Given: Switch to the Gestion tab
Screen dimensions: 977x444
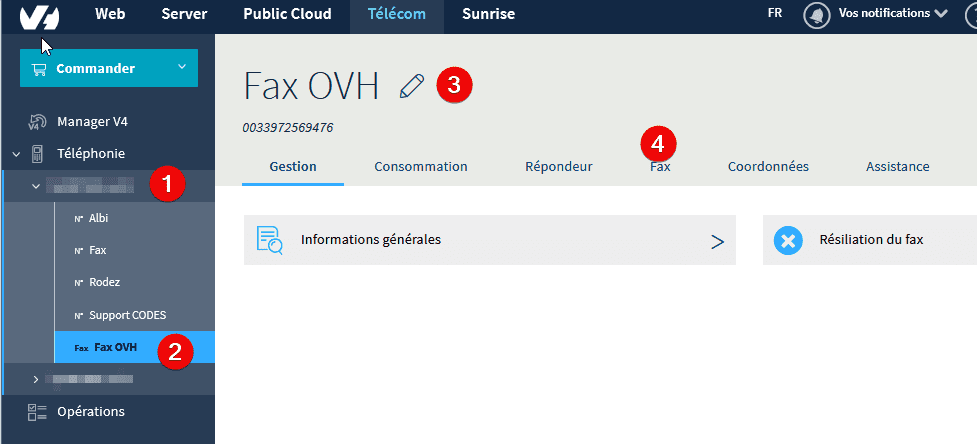Looking at the screenshot, I should 293,167.
